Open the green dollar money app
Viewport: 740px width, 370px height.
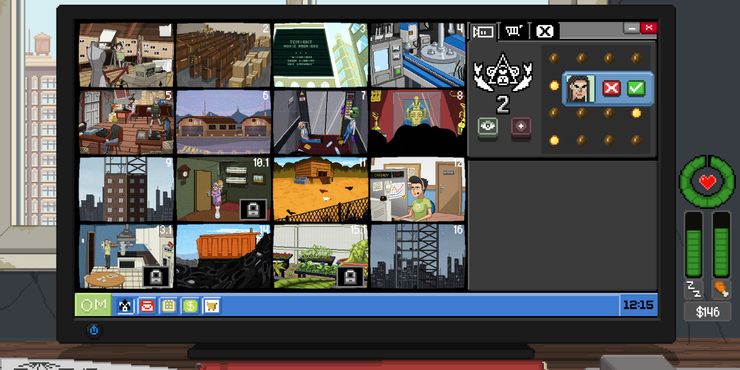click(x=190, y=306)
